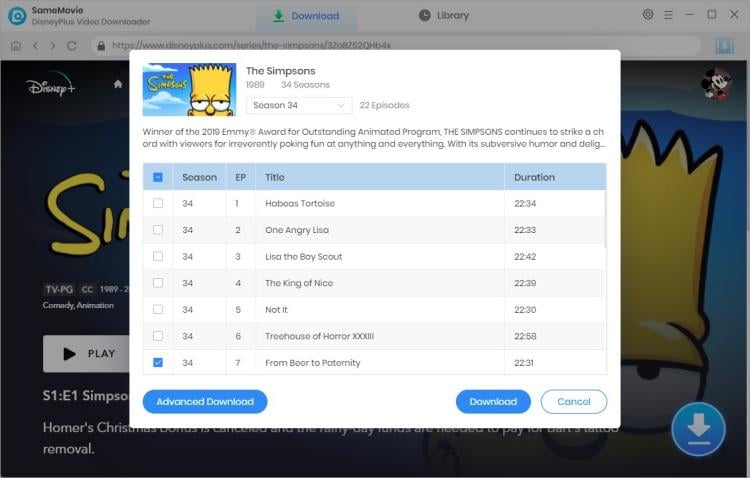Click the duration 22:34

tap(525, 203)
